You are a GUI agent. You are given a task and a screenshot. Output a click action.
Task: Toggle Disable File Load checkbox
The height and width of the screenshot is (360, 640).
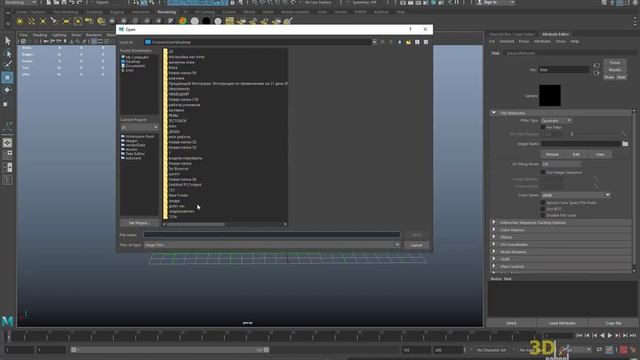tap(543, 215)
